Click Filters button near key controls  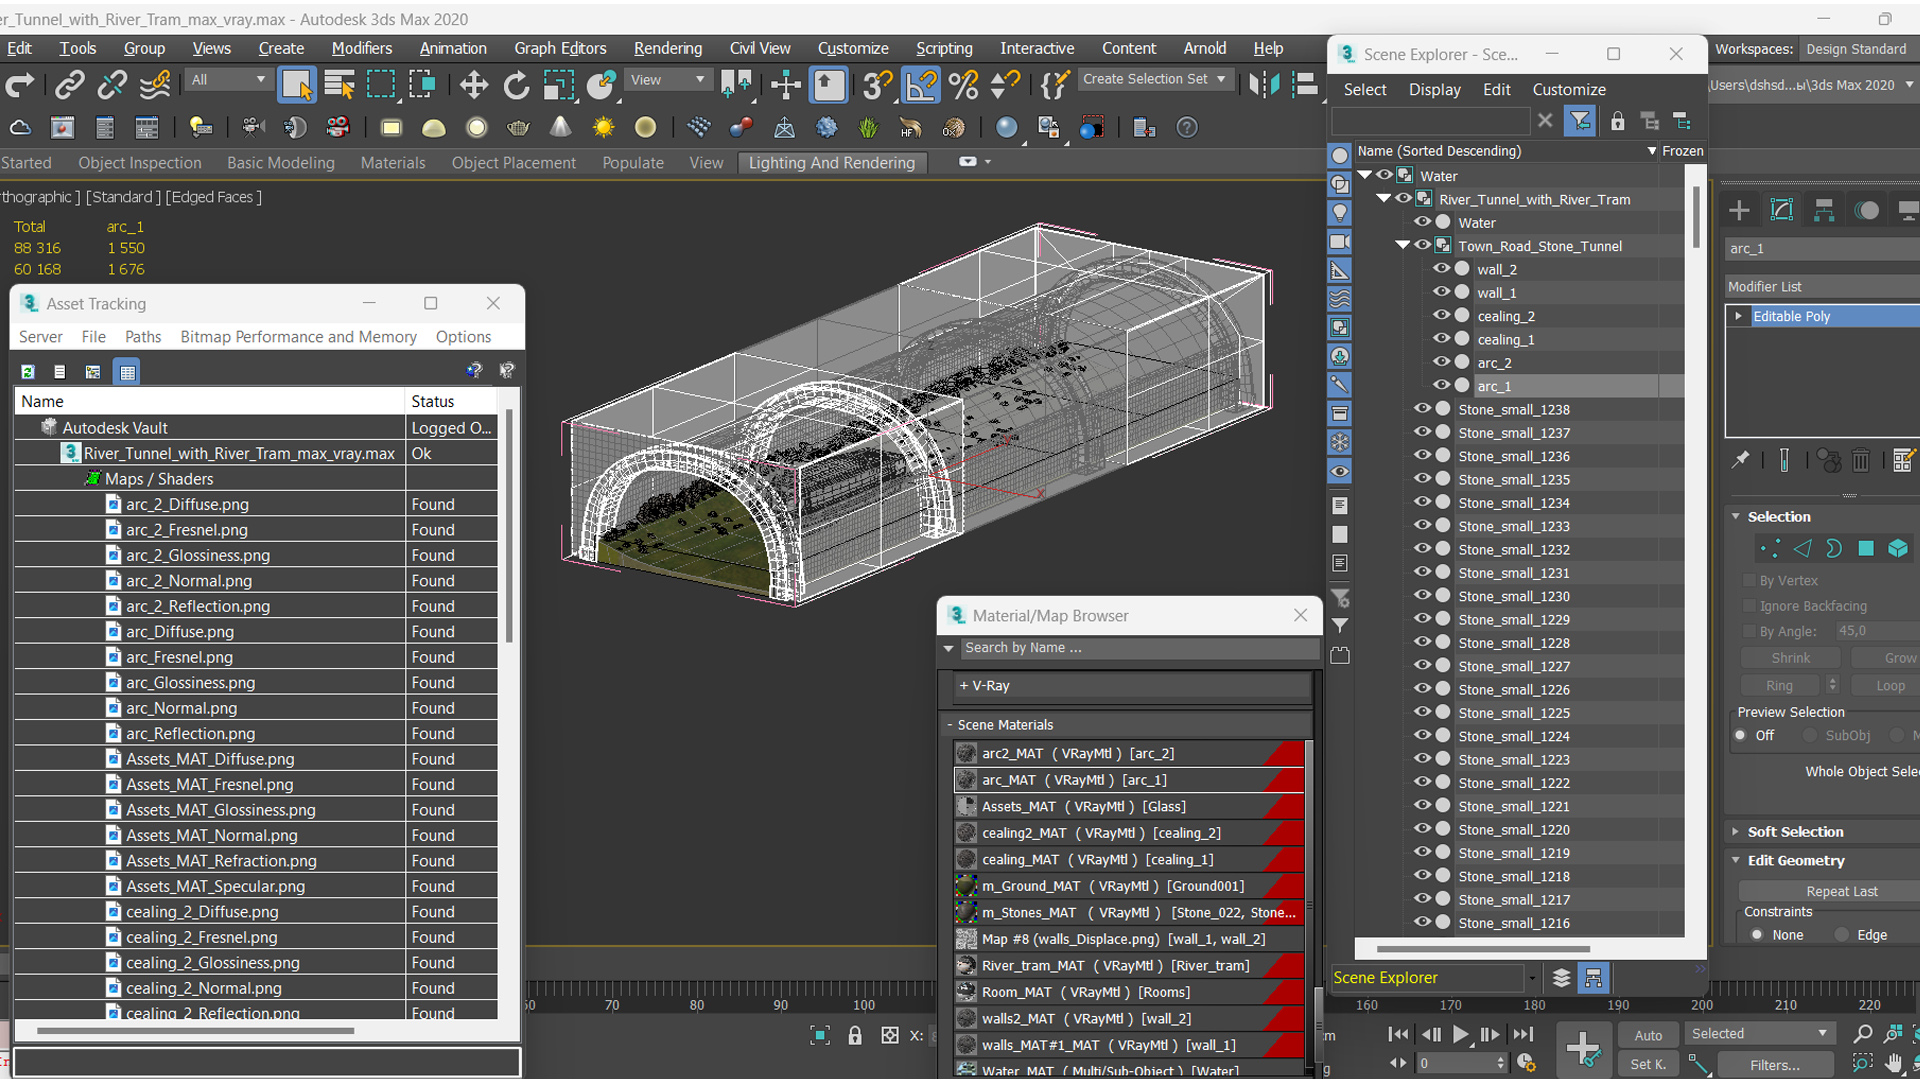[1774, 1065]
